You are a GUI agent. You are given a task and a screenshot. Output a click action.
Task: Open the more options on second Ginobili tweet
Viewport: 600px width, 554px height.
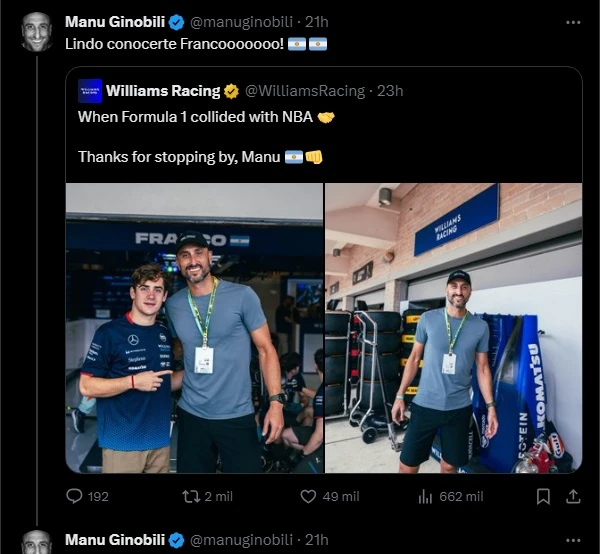(572, 540)
